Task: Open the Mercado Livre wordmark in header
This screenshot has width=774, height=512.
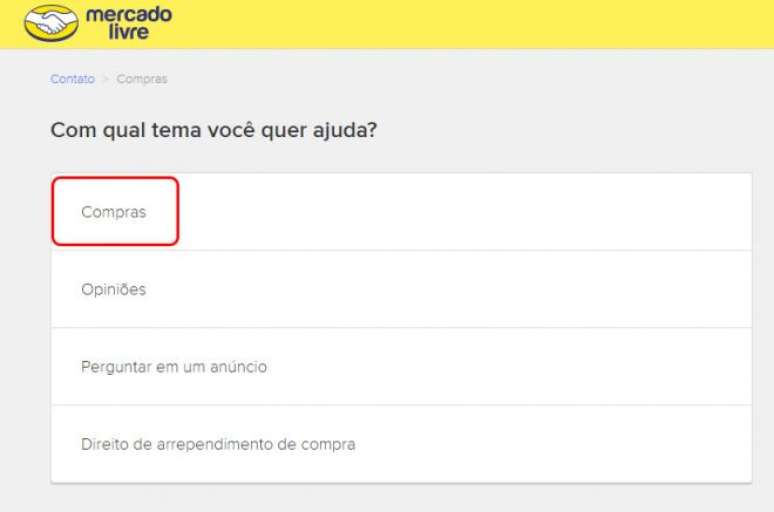Action: point(129,23)
